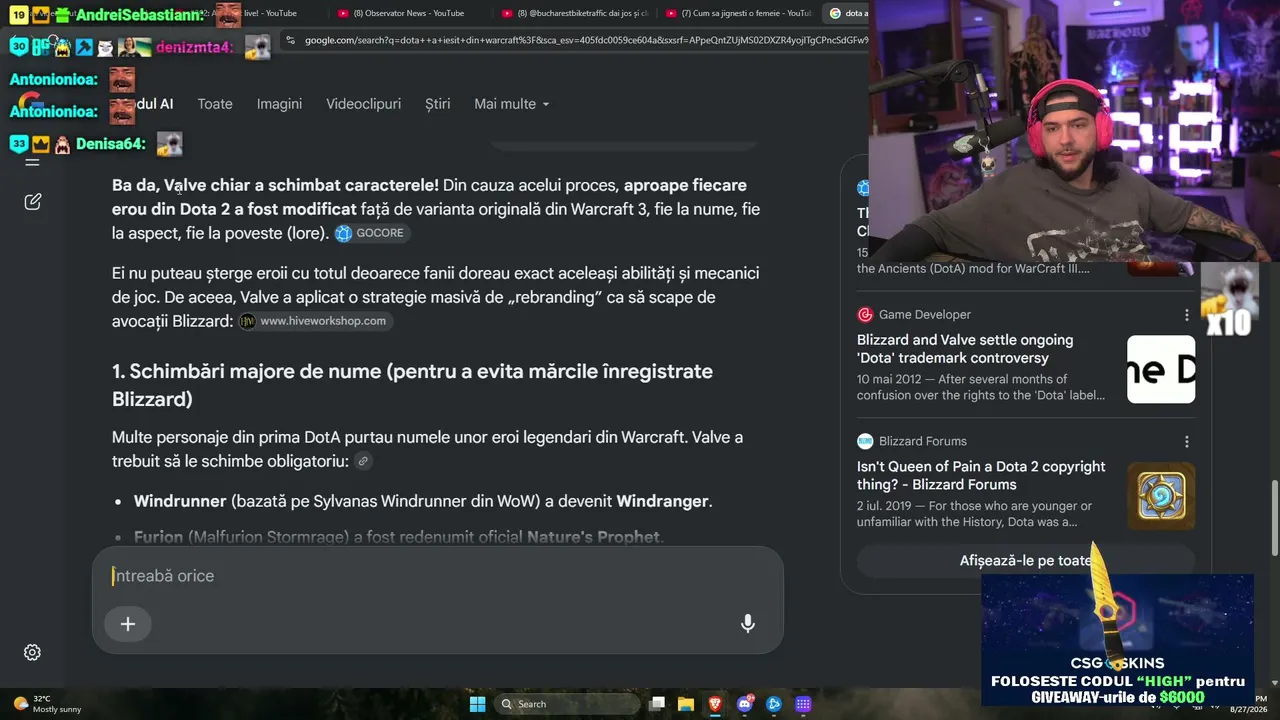This screenshot has width=1280, height=720.
Task: Click the page vertical scrollbar thumb
Action: point(1274,518)
